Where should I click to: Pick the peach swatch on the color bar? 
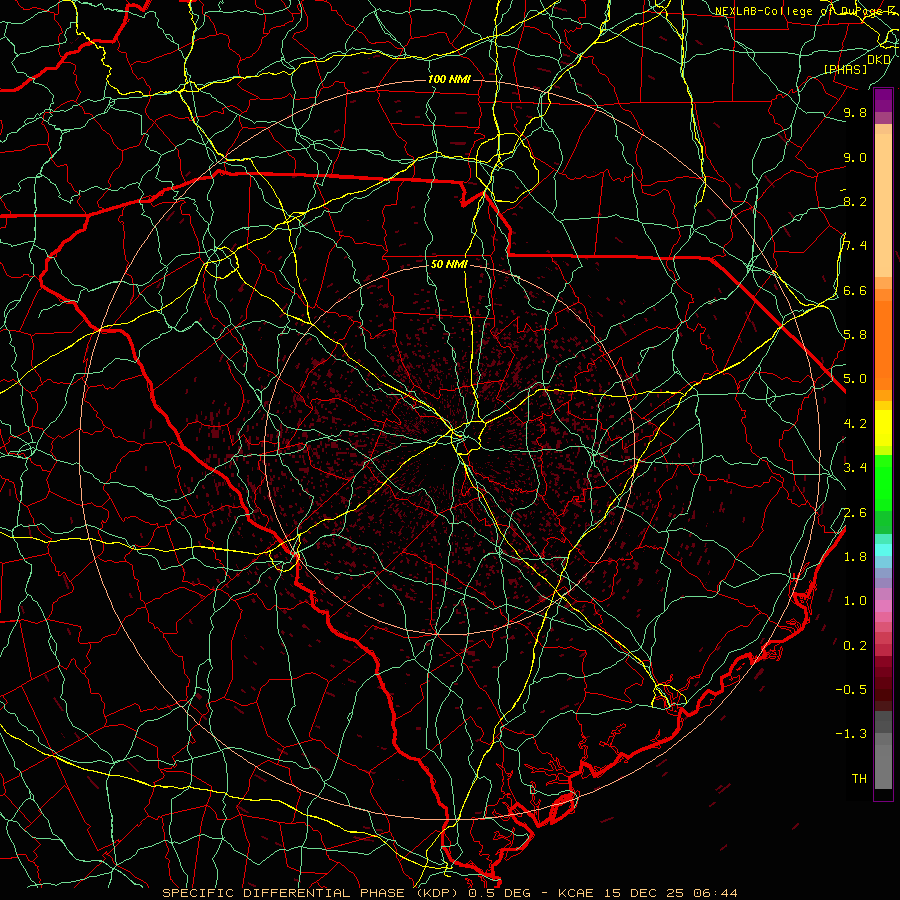click(883, 207)
